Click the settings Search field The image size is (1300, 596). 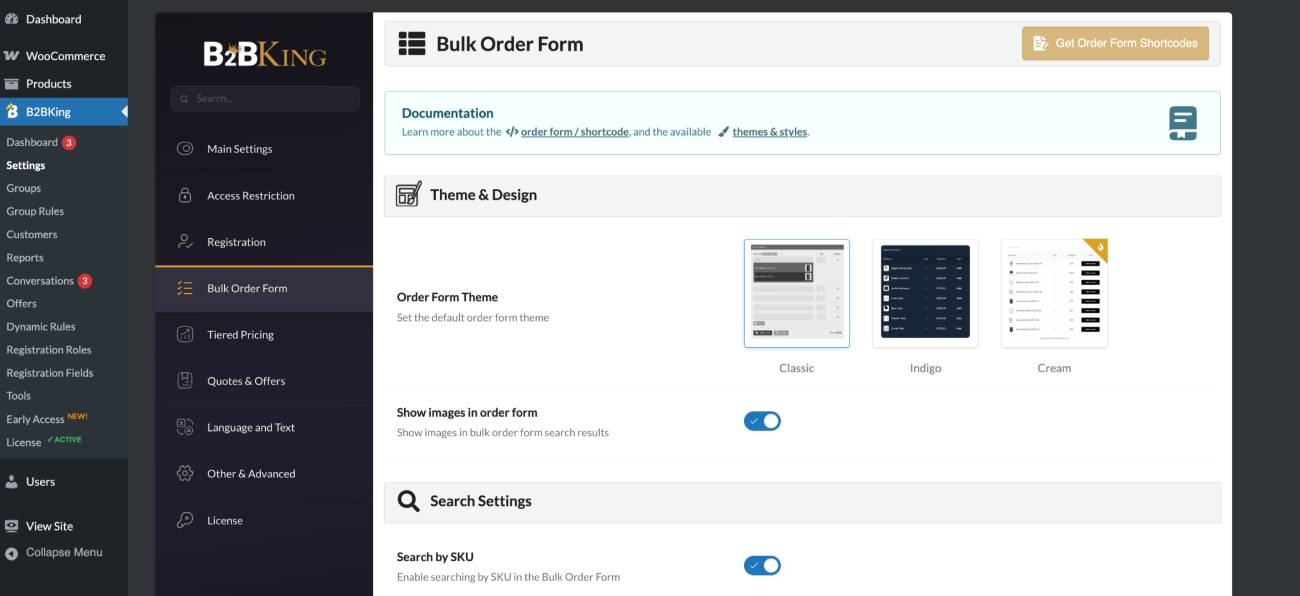pos(265,98)
